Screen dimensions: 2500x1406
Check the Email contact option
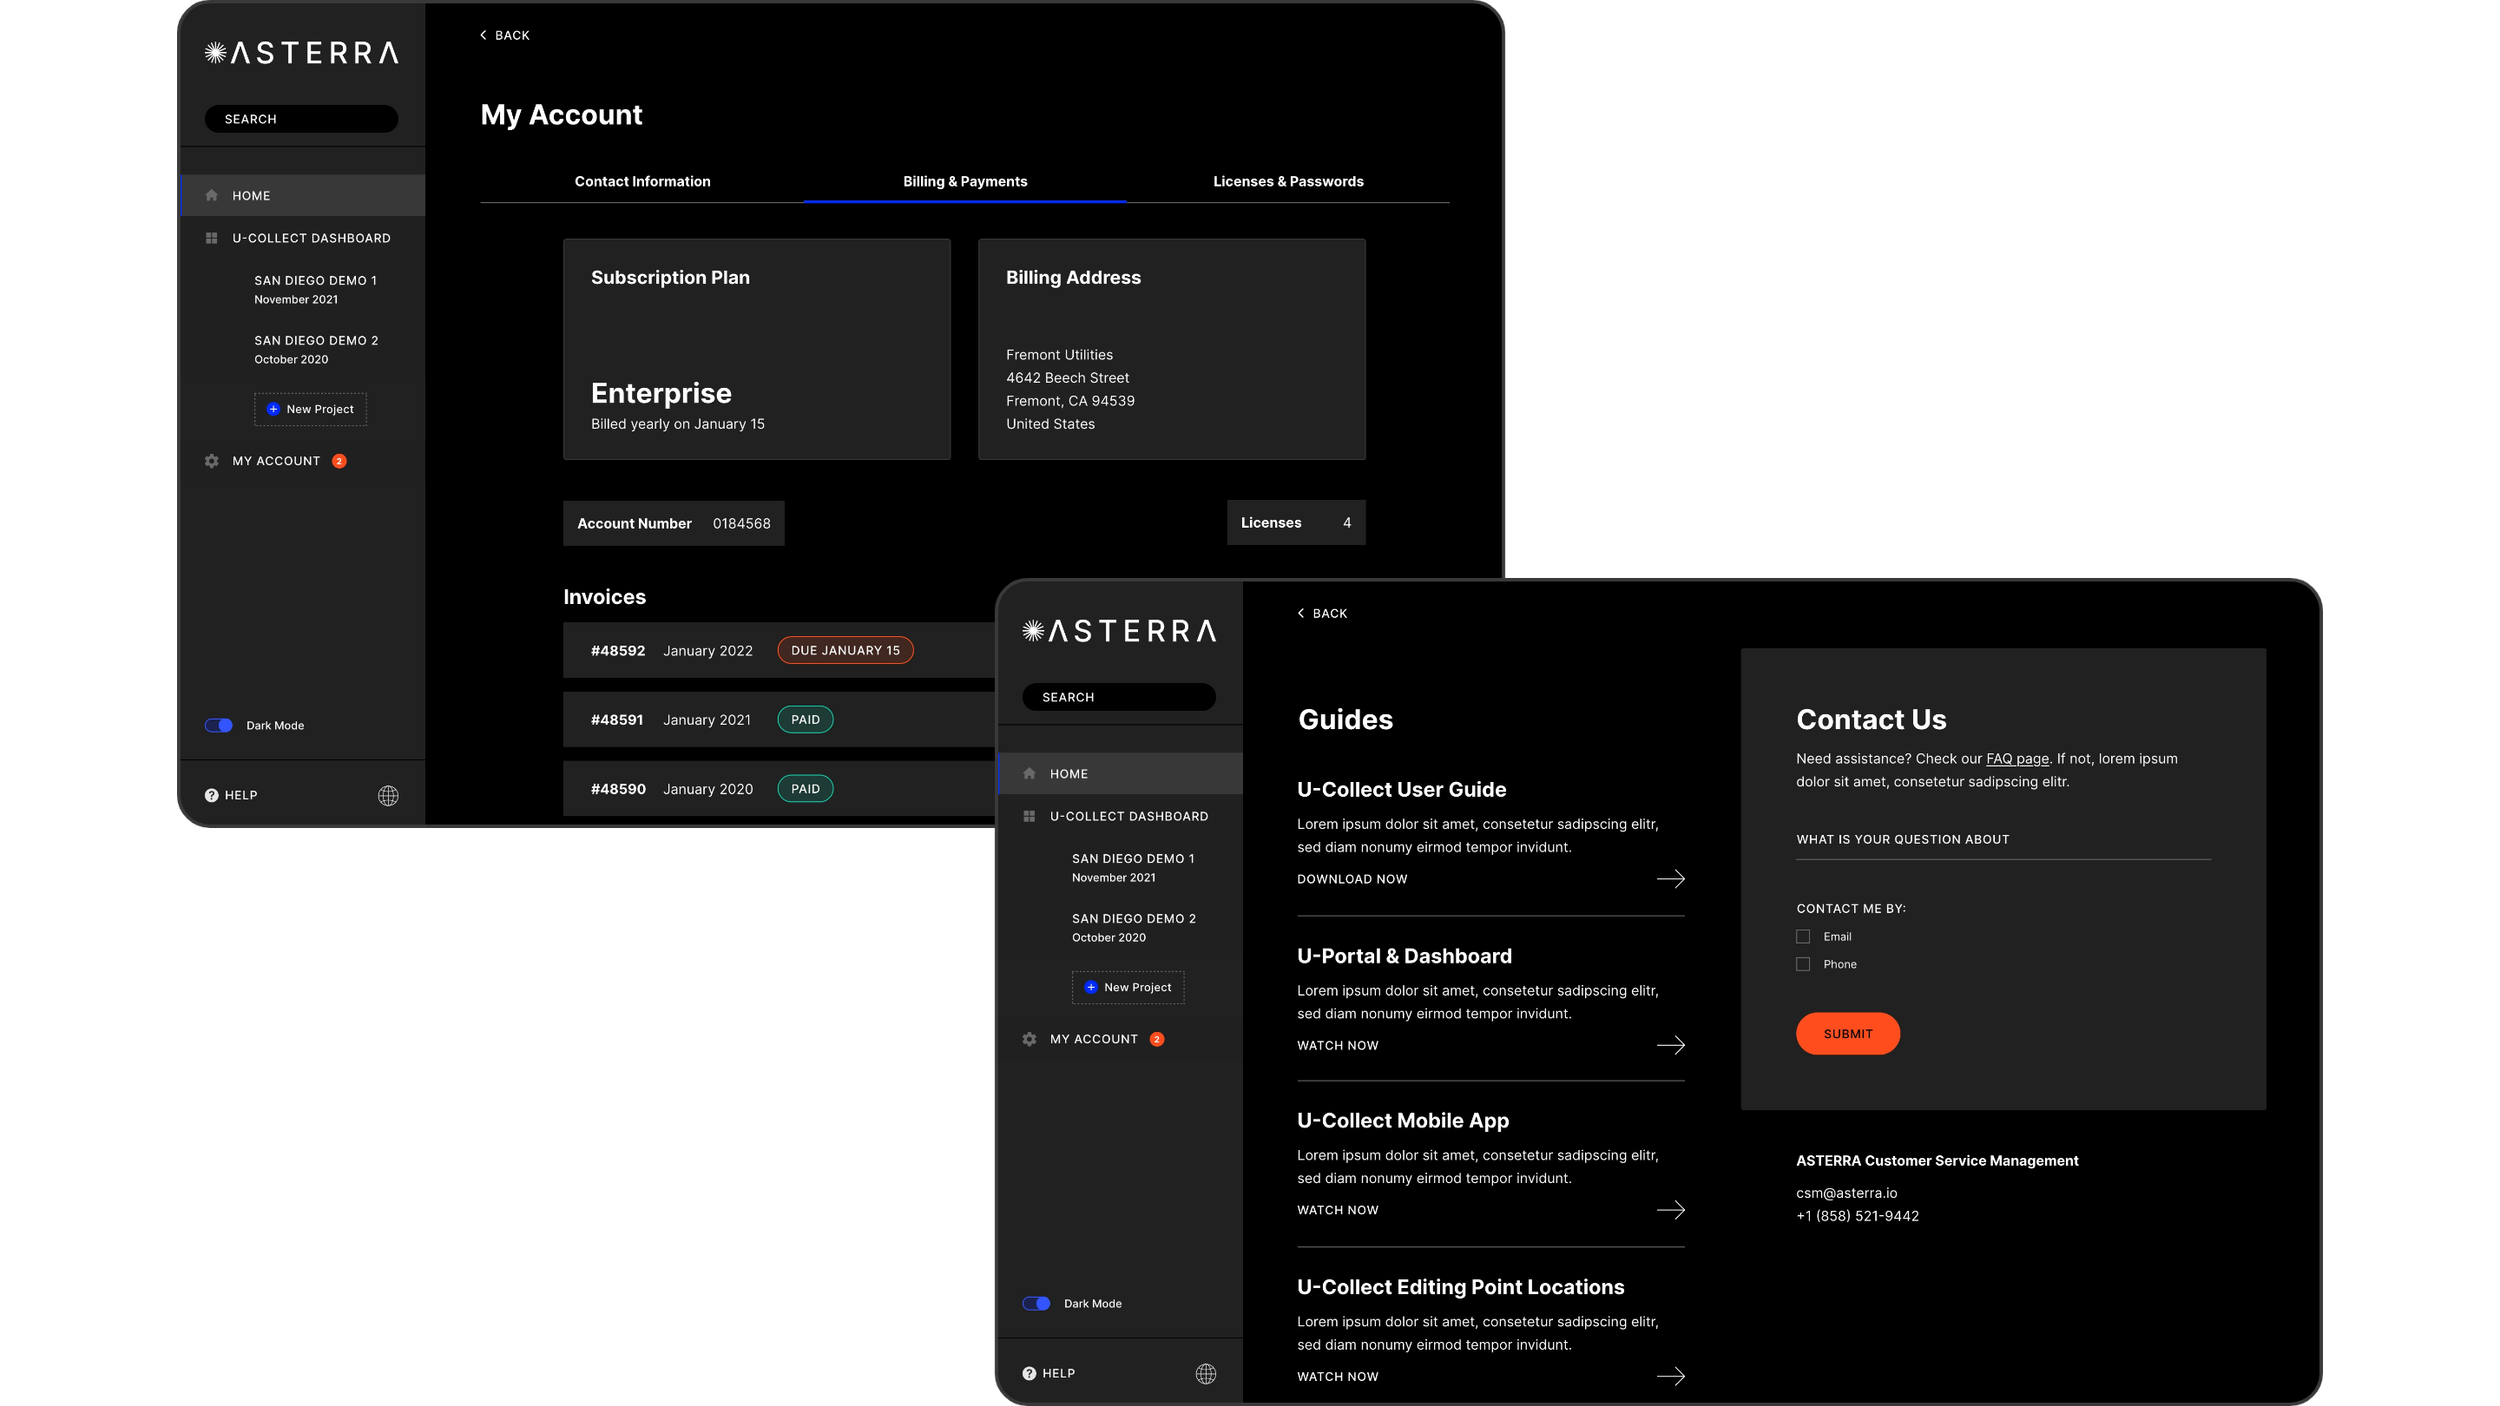1803,936
